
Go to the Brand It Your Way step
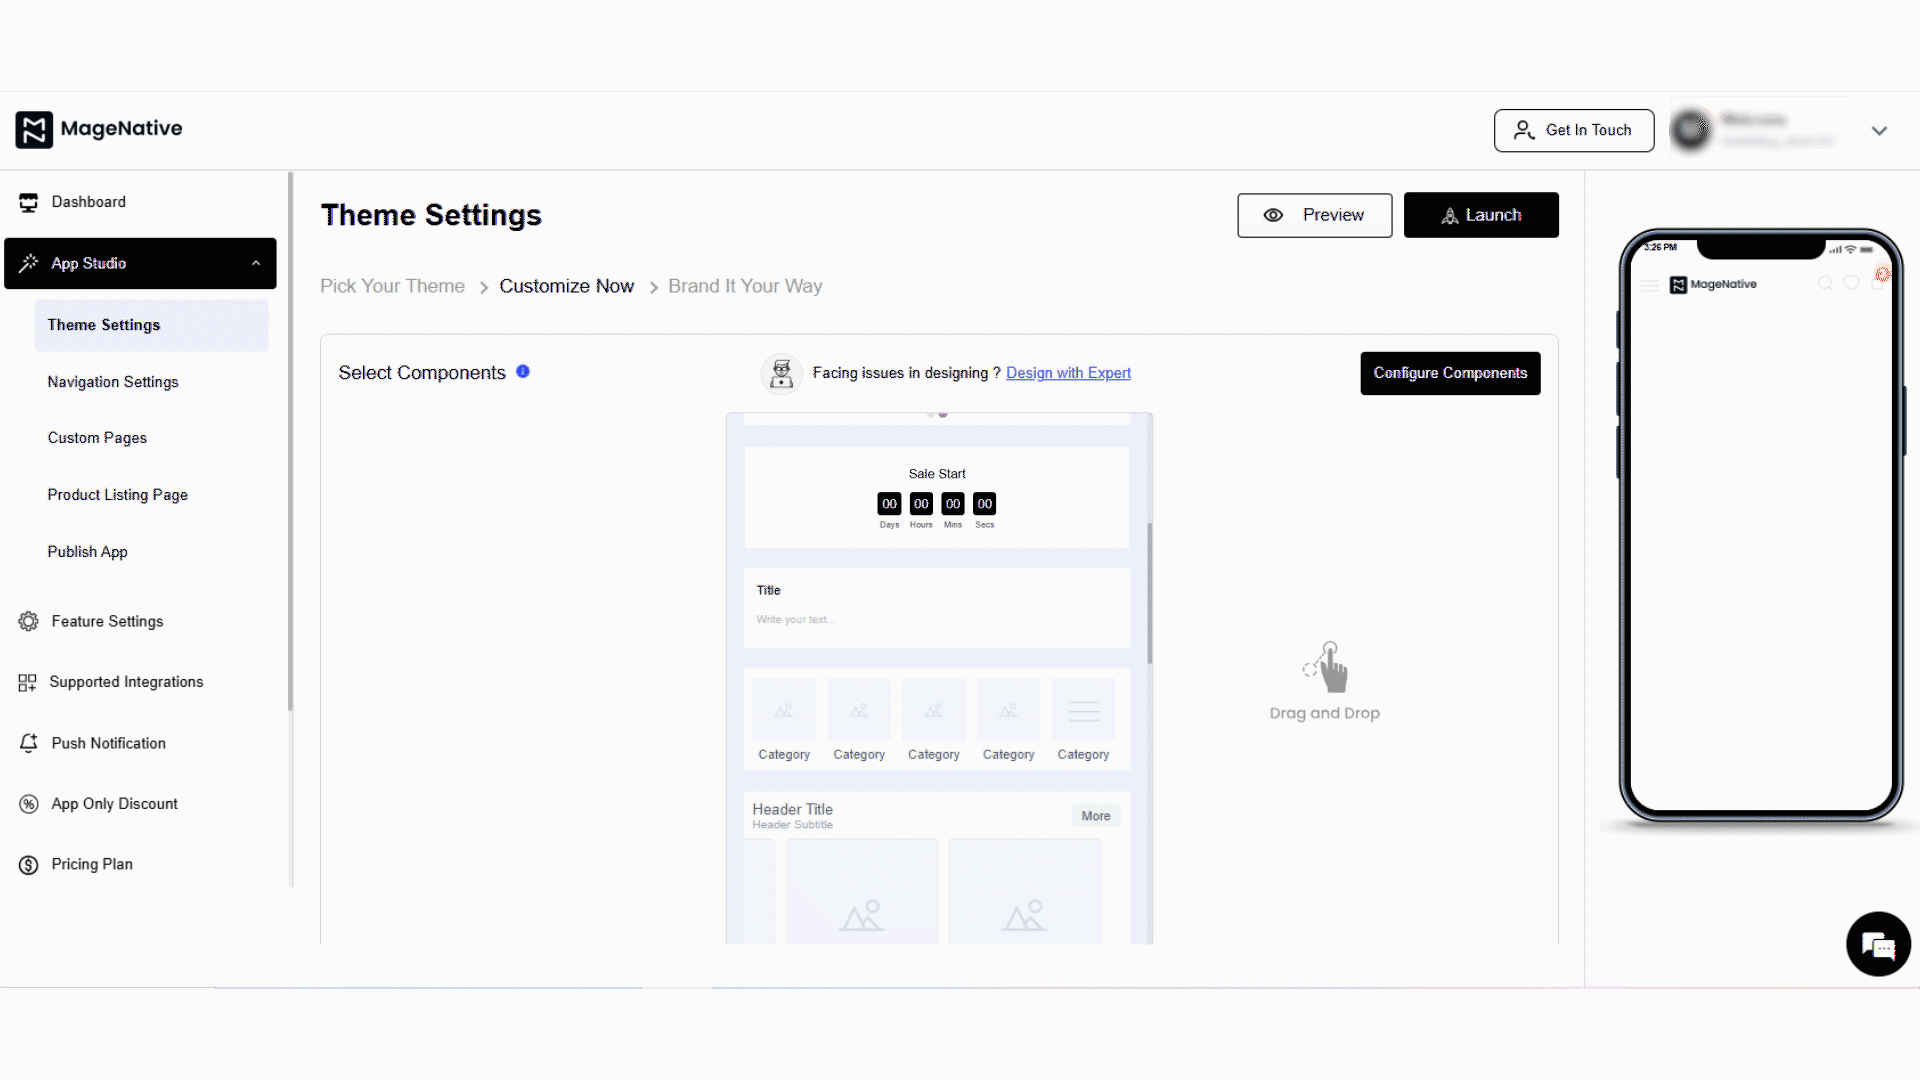745,286
